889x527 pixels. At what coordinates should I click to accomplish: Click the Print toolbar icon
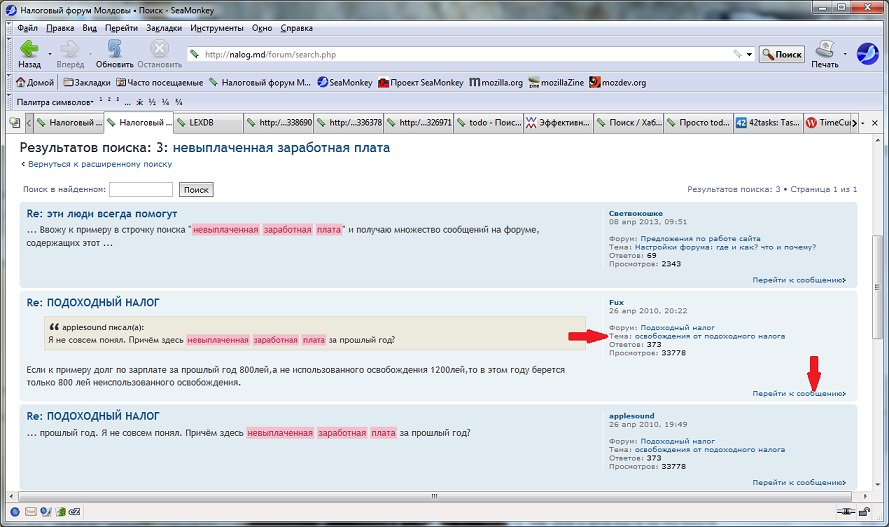[824, 49]
